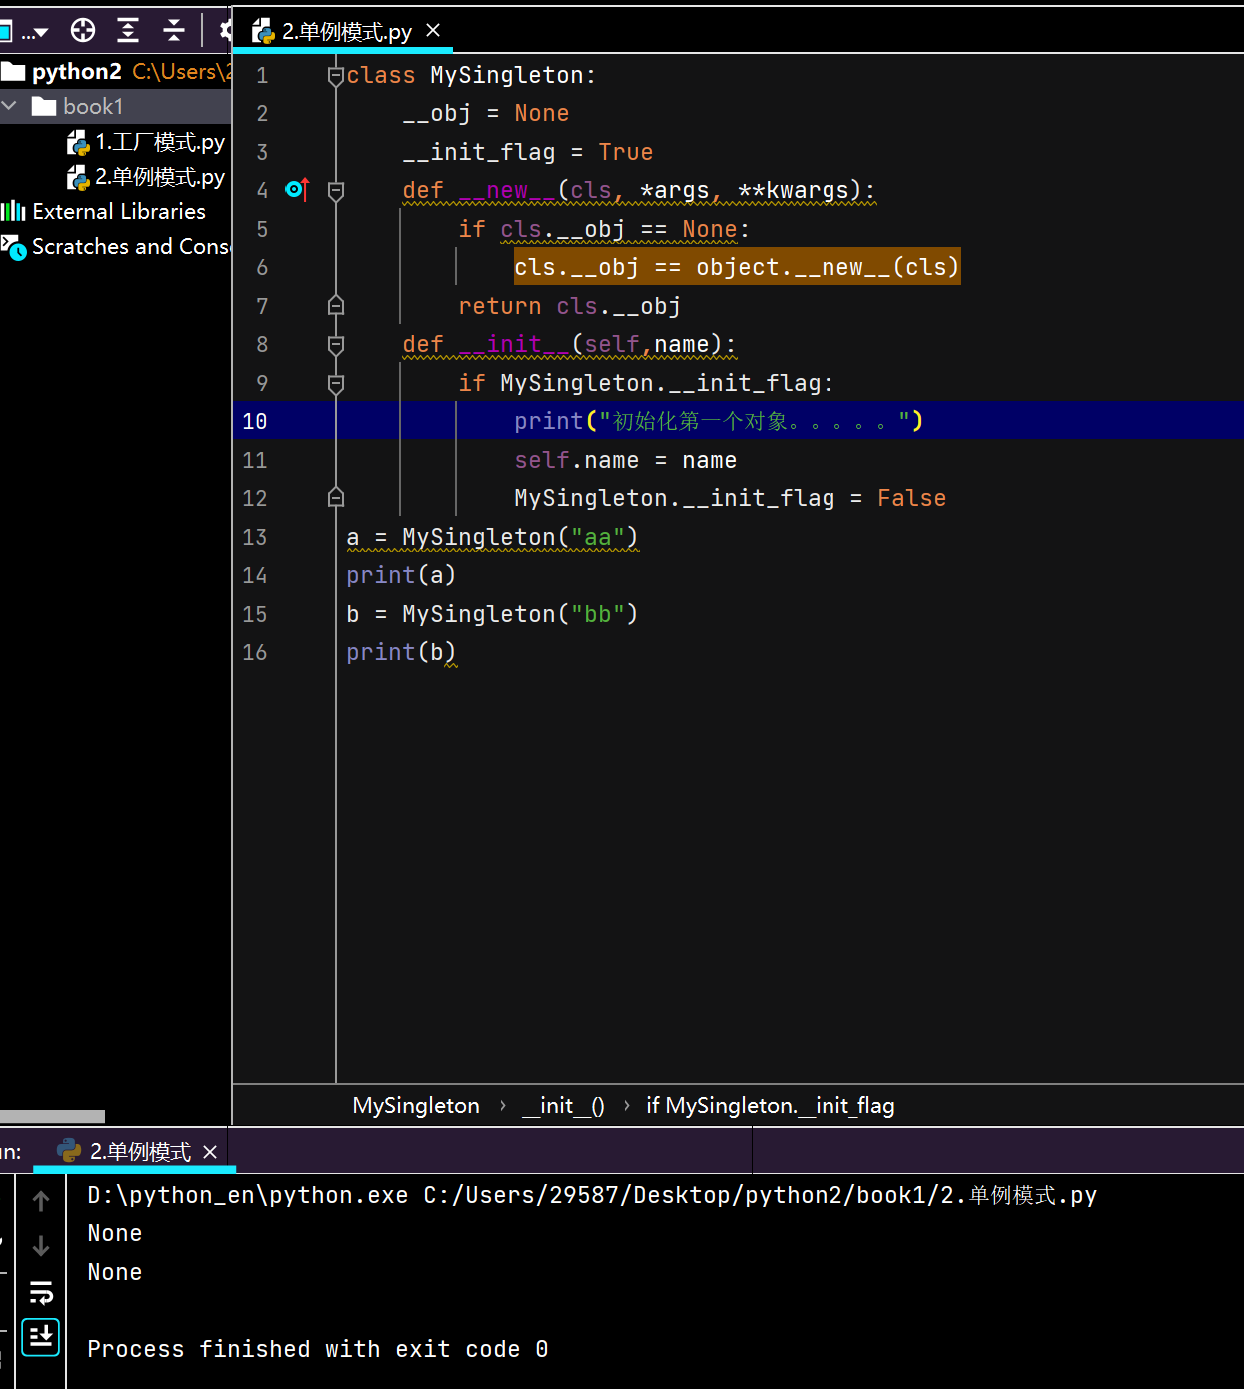Open 2.单例模式.py from the project tree
The image size is (1244, 1389).
pyautogui.click(x=146, y=177)
